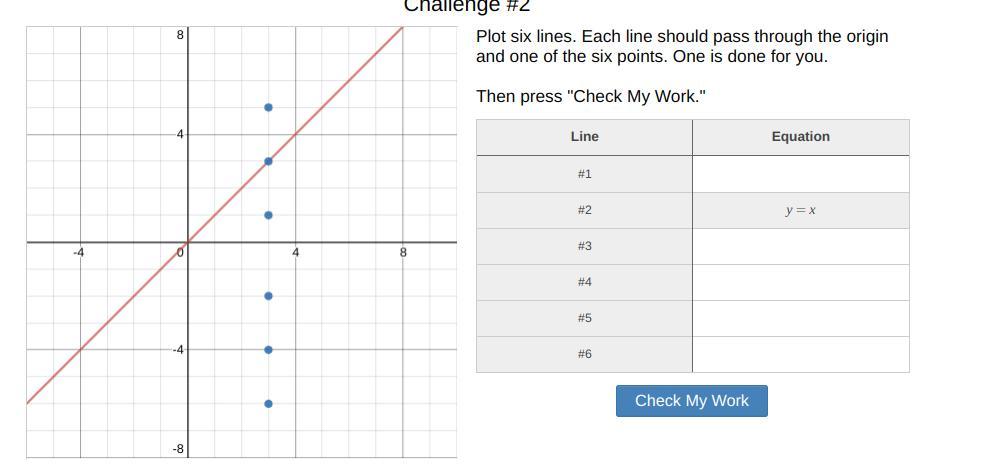The width and height of the screenshot is (1002, 468).
Task: Click the Equation cell for line #6
Action: coord(800,354)
